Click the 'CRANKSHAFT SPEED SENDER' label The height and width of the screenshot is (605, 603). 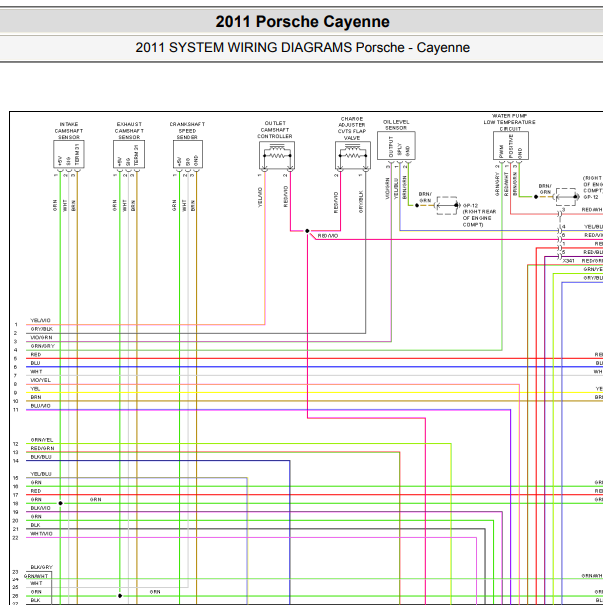point(187,130)
